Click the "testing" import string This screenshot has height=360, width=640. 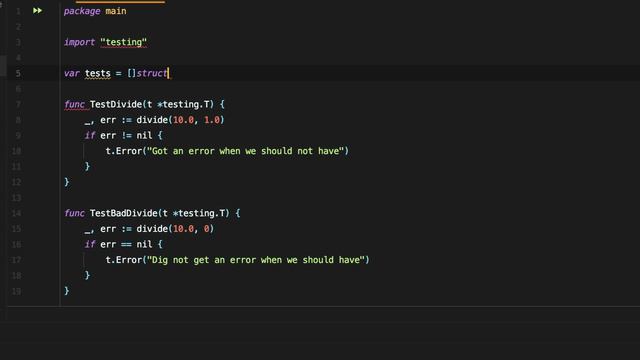(123, 42)
